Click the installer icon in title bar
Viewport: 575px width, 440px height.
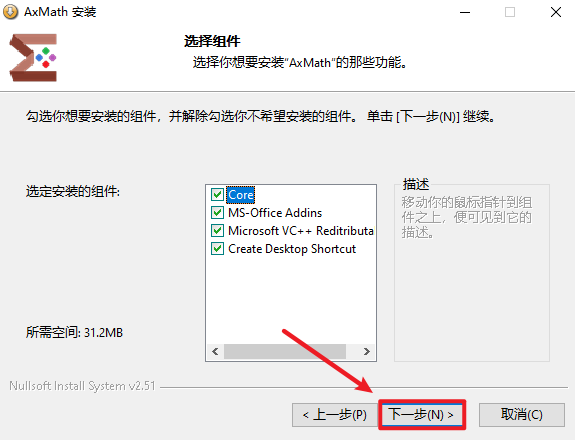point(10,12)
